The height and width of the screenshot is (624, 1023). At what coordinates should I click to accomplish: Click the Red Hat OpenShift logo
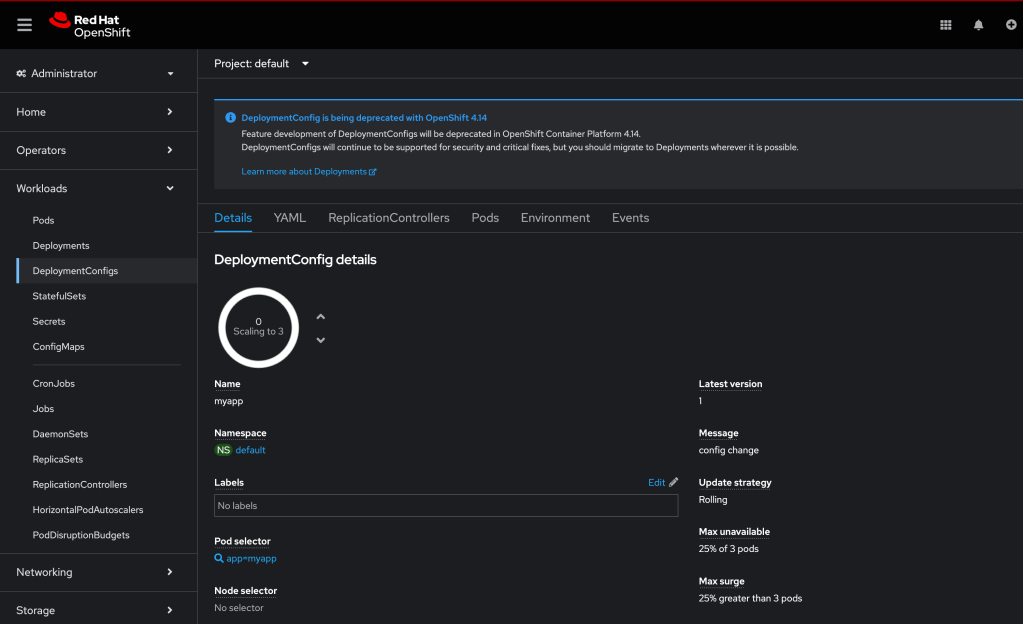point(90,25)
